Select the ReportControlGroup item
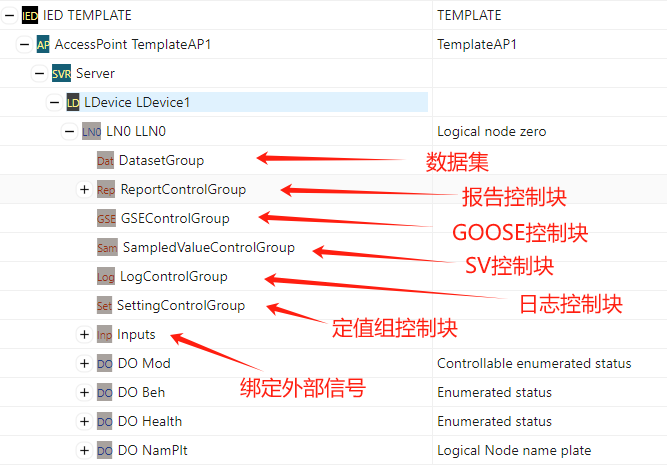The width and height of the screenshot is (667, 465). 183,189
